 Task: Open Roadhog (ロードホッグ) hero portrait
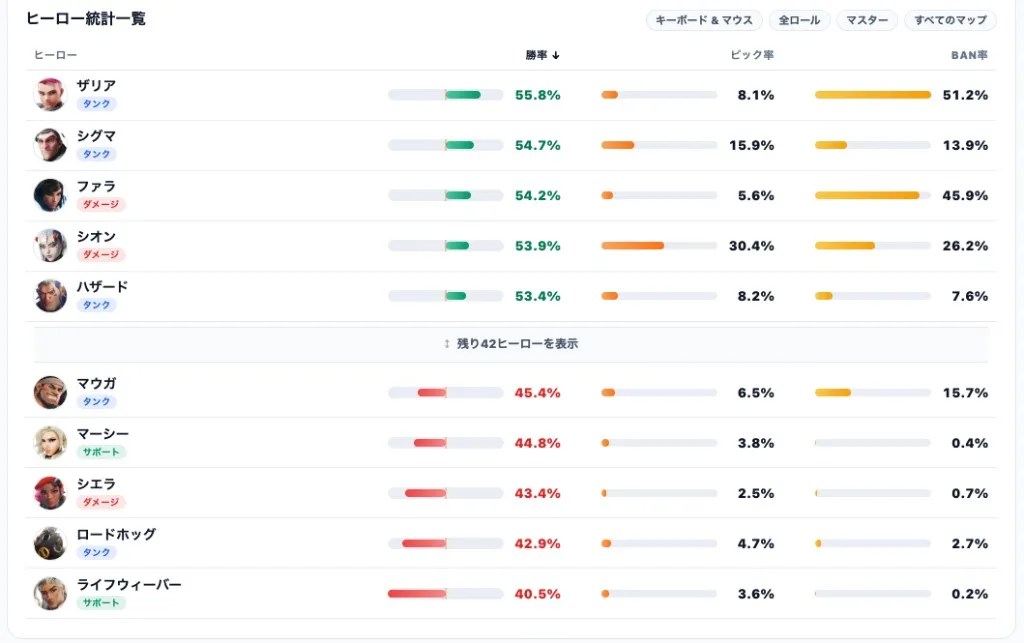point(50,543)
